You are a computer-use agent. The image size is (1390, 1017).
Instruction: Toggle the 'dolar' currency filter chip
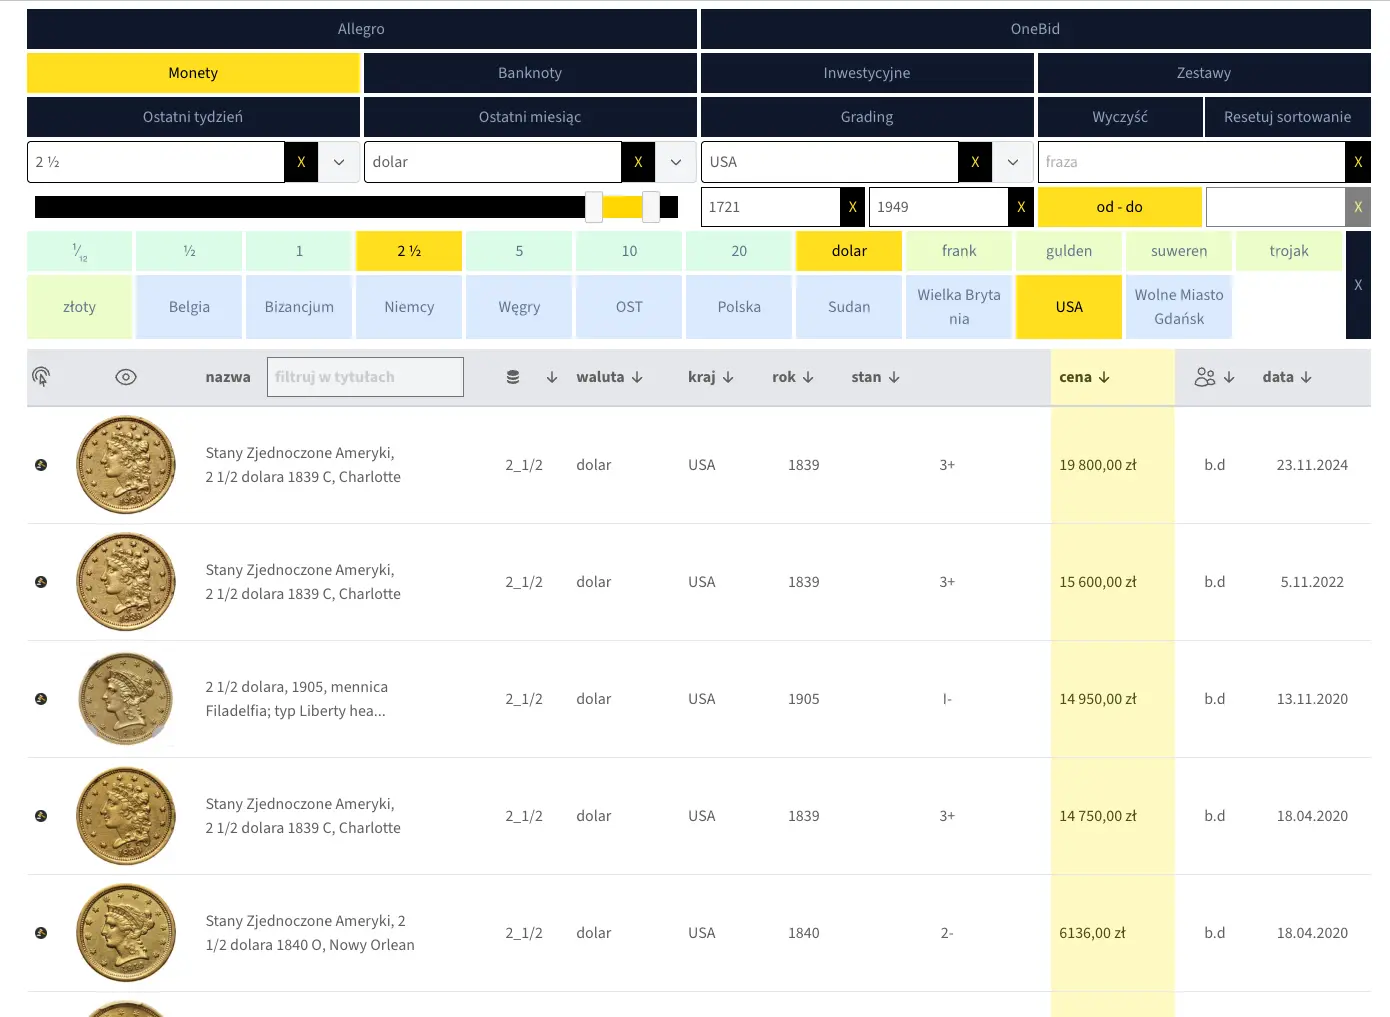pyautogui.click(x=849, y=251)
